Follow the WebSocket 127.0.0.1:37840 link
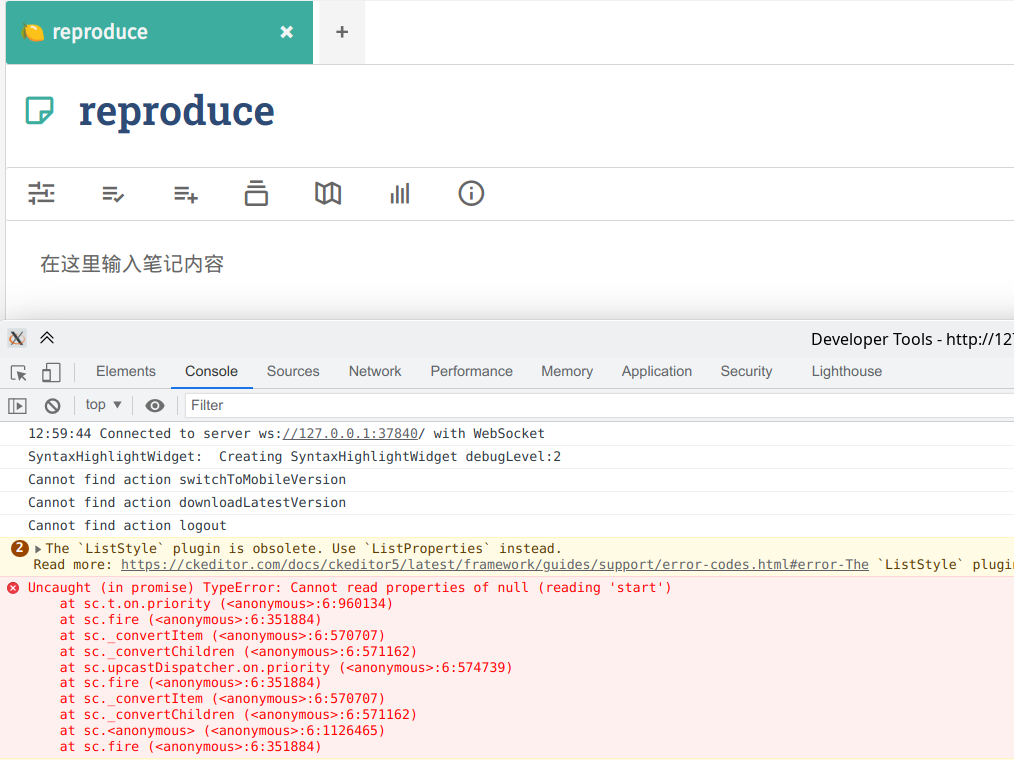1014x760 pixels. 349,433
